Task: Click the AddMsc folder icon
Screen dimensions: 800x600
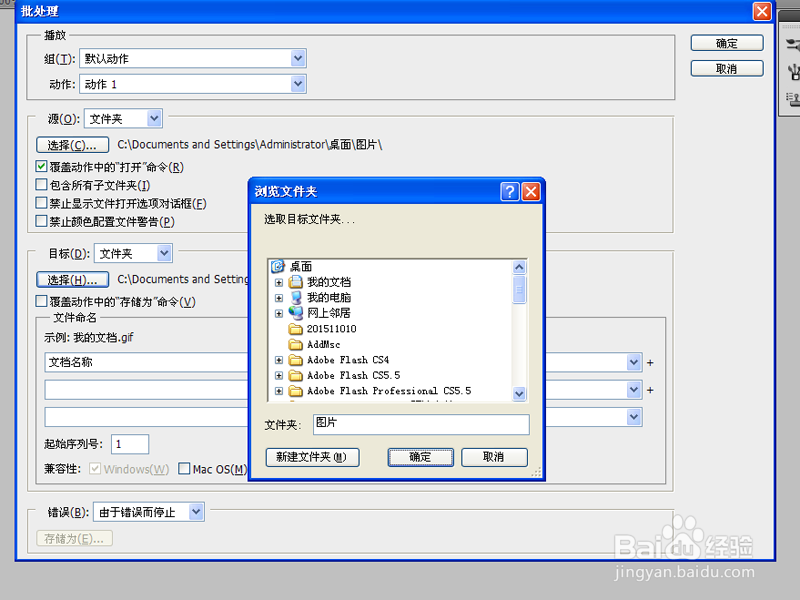Action: (295, 344)
